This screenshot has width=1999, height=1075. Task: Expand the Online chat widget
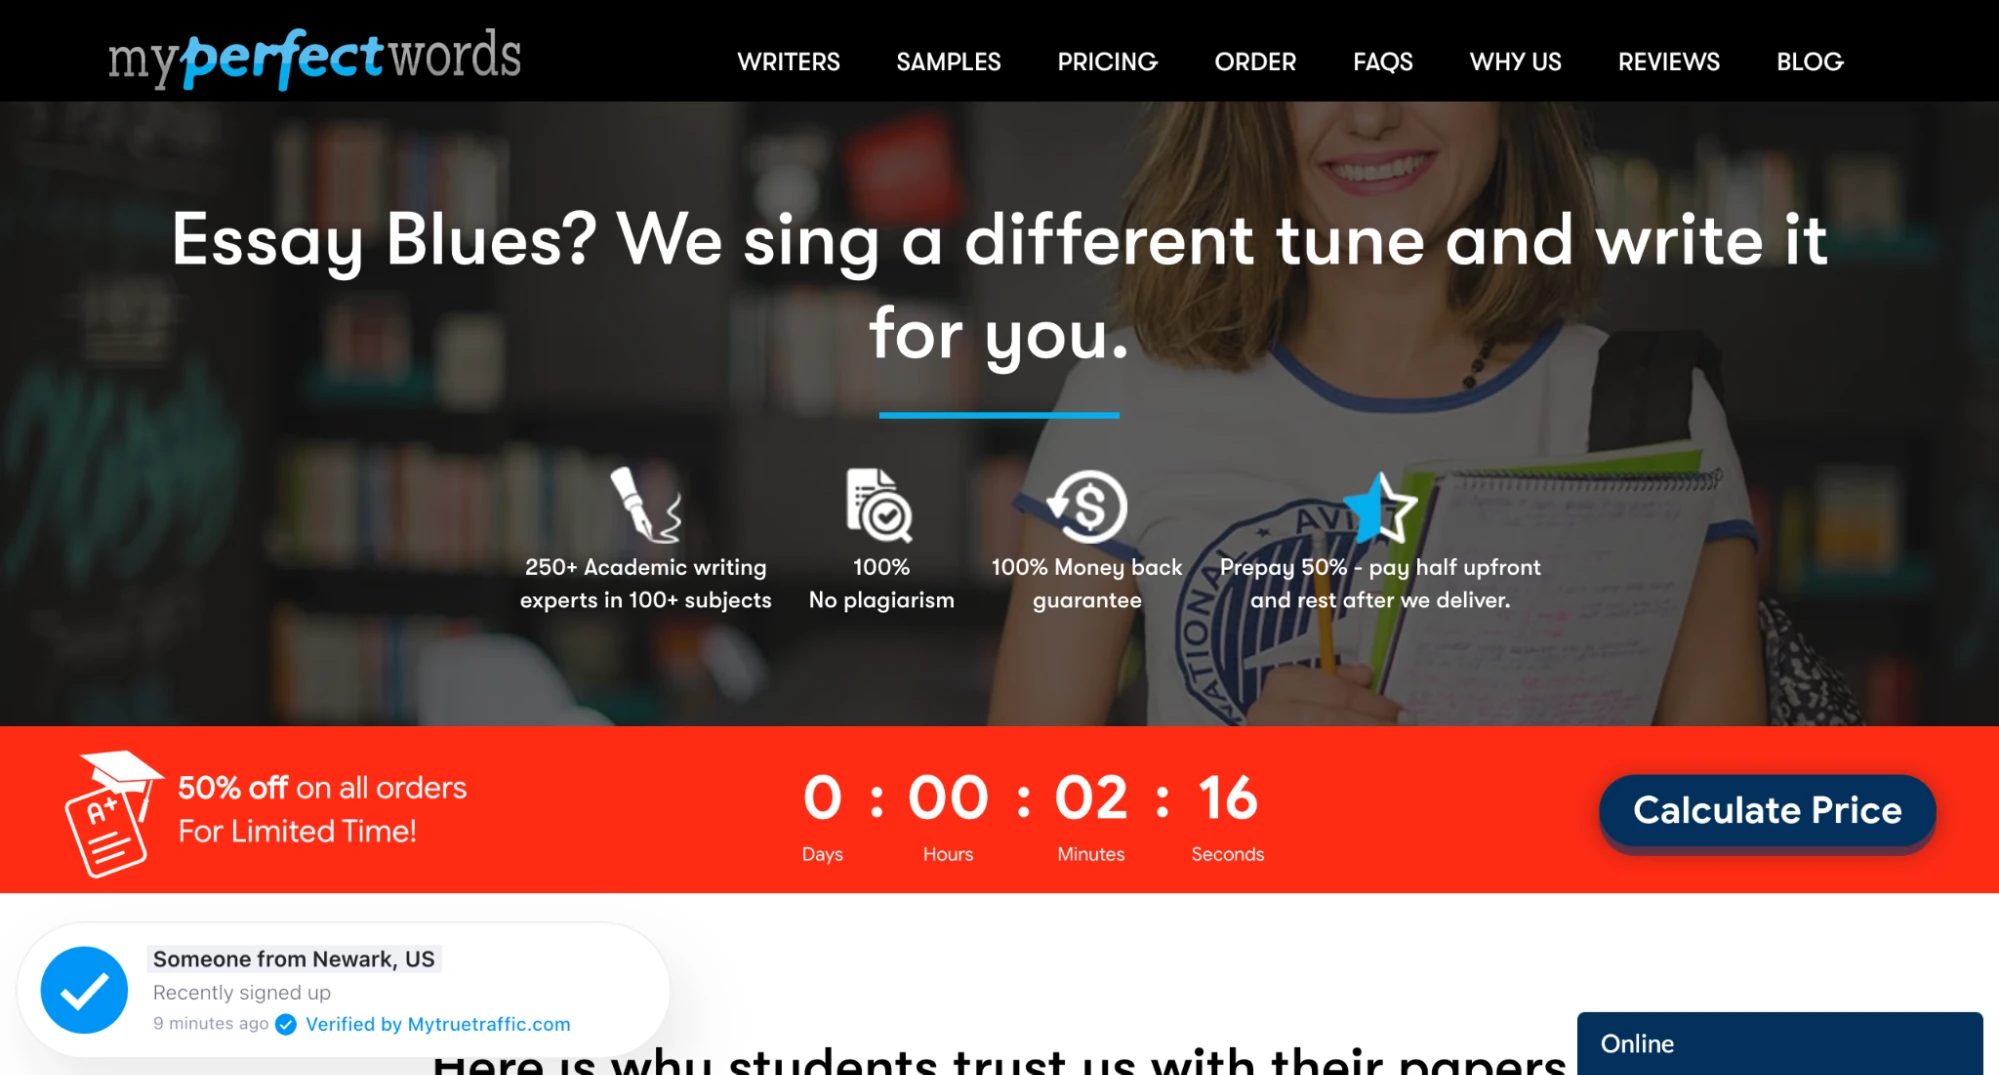click(x=1779, y=1043)
